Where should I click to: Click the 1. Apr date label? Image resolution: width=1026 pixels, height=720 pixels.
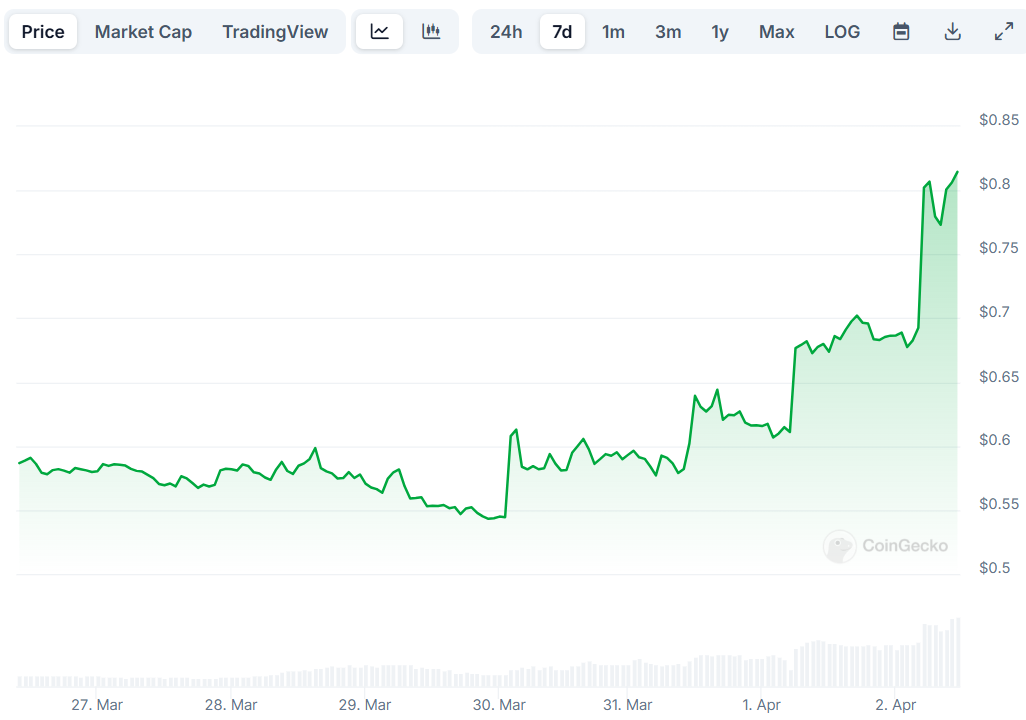[x=761, y=705]
